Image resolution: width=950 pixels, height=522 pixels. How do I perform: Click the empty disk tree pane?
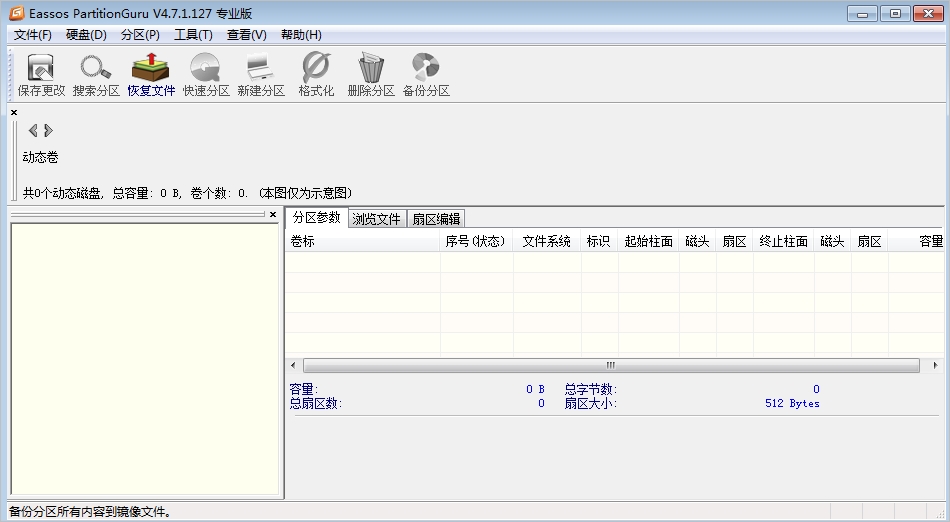coord(145,359)
